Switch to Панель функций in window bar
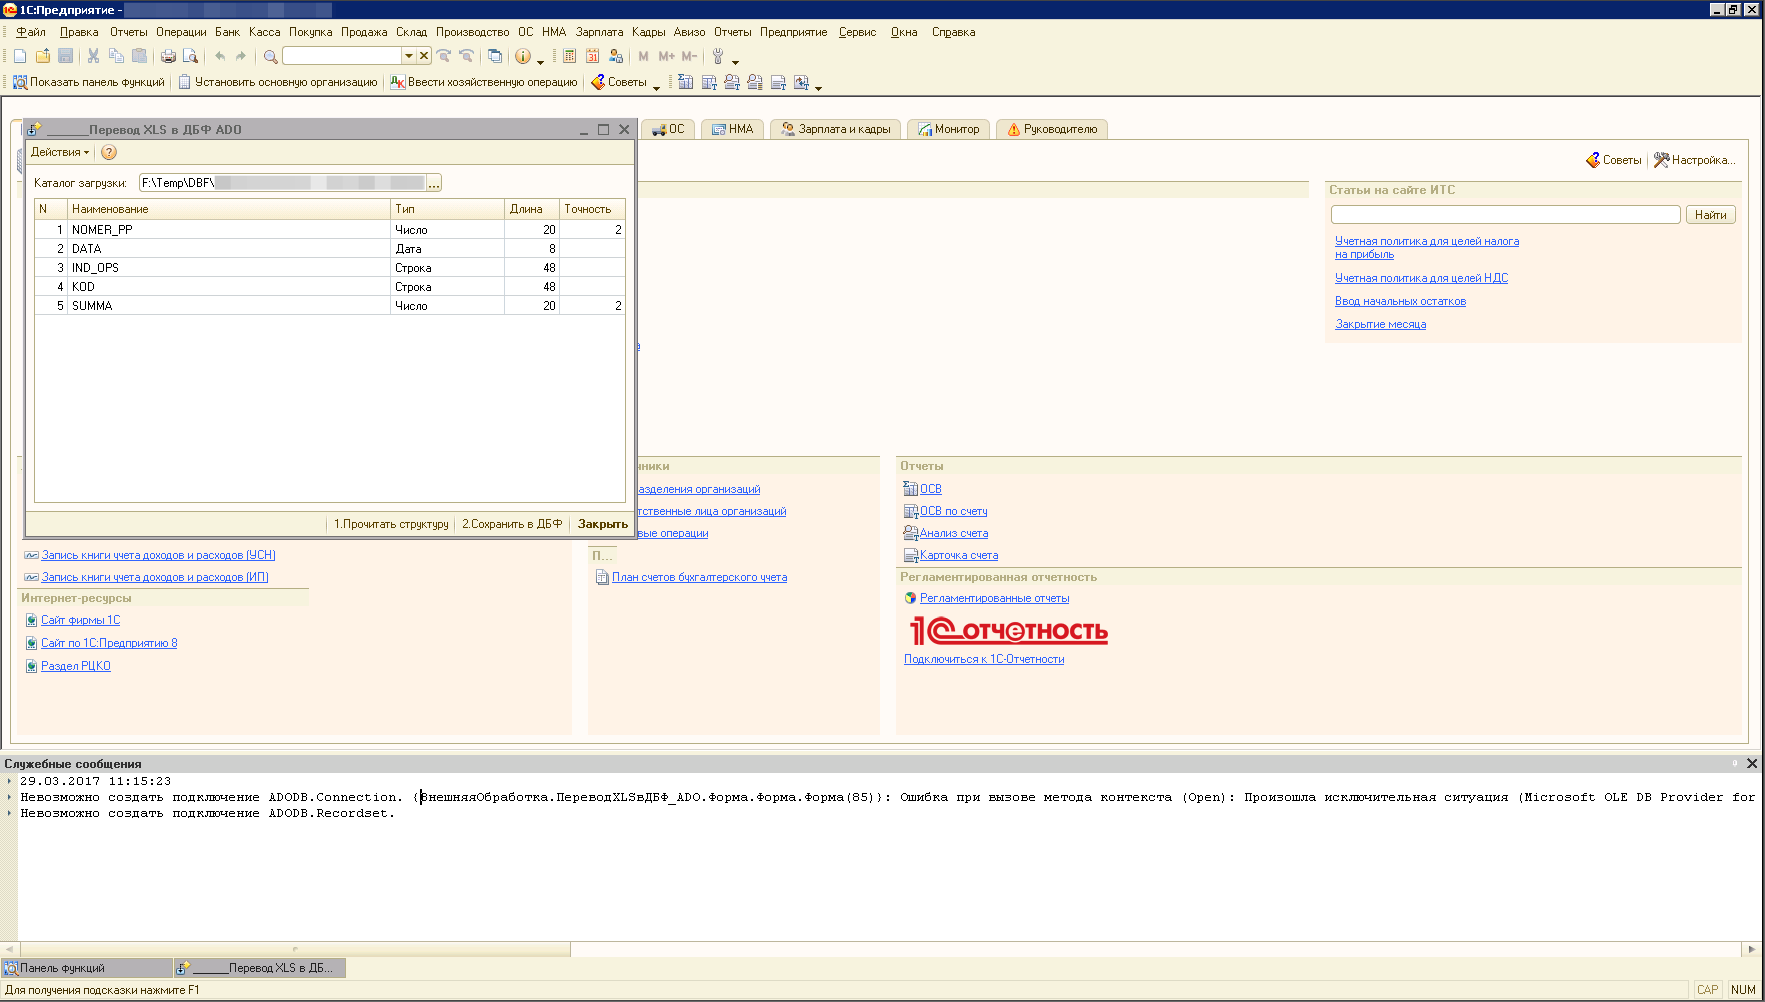 [x=86, y=968]
